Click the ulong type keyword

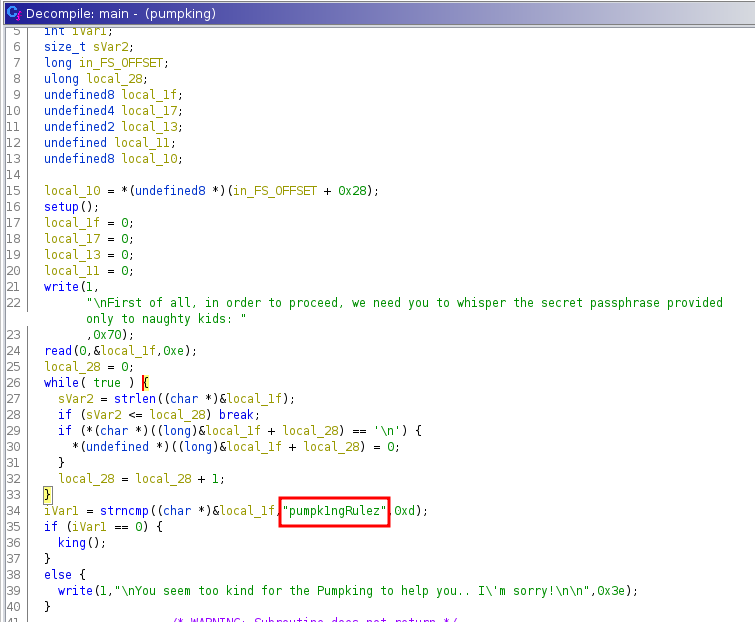(x=62, y=78)
